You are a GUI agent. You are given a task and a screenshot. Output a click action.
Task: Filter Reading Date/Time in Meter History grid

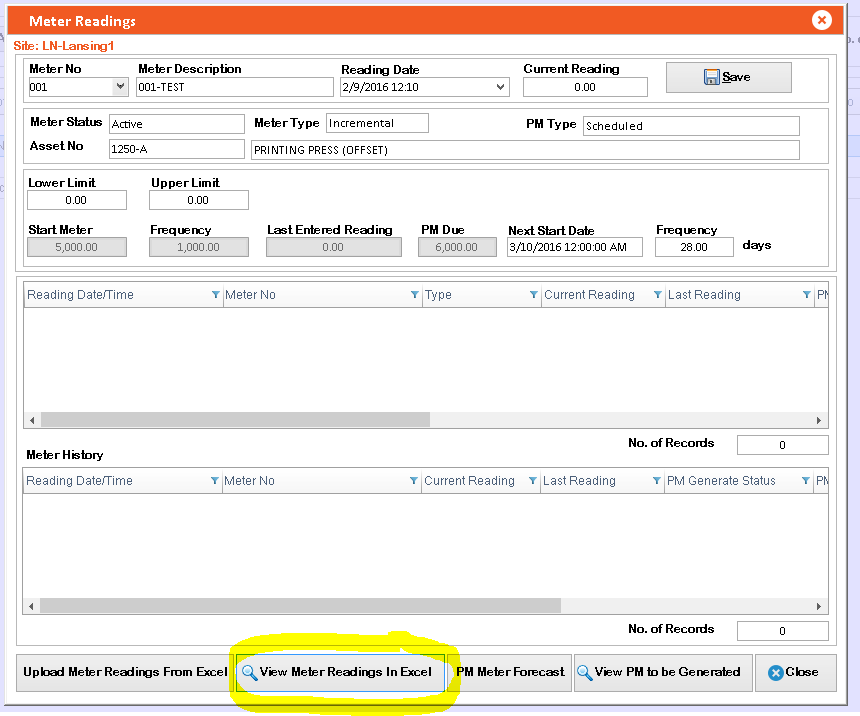[x=214, y=481]
